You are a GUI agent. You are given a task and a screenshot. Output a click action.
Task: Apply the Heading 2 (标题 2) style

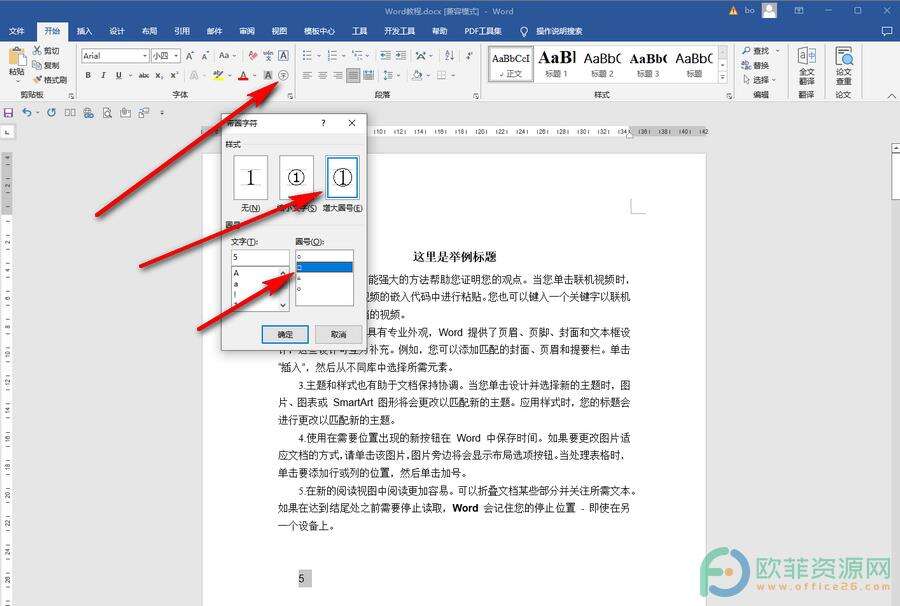tap(602, 64)
